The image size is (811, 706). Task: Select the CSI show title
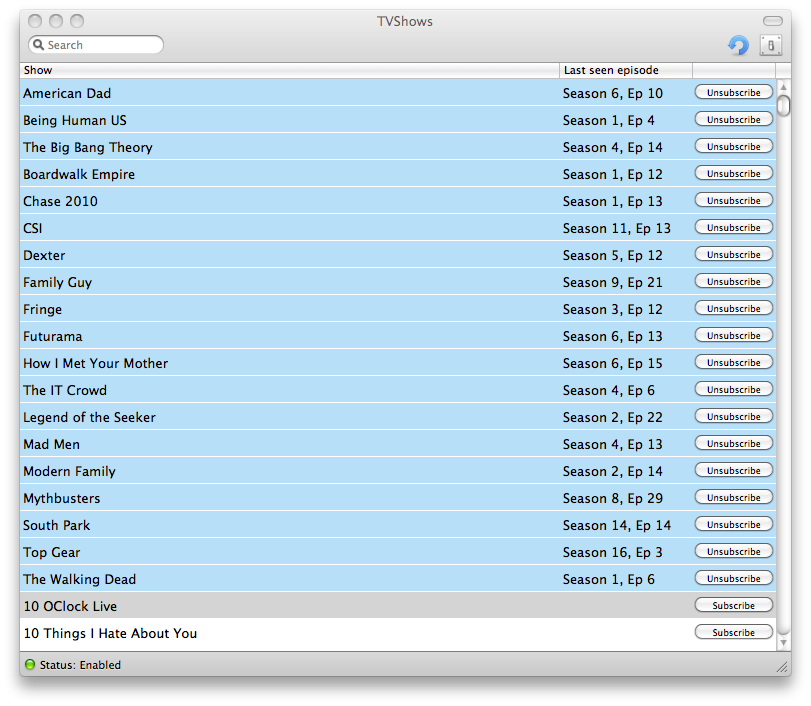(x=33, y=228)
